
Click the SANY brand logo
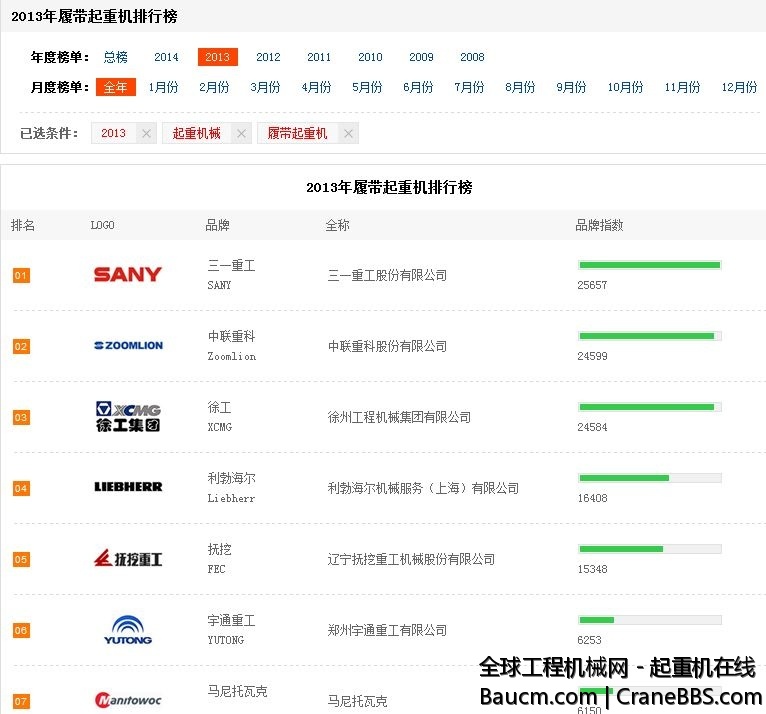coord(127,274)
